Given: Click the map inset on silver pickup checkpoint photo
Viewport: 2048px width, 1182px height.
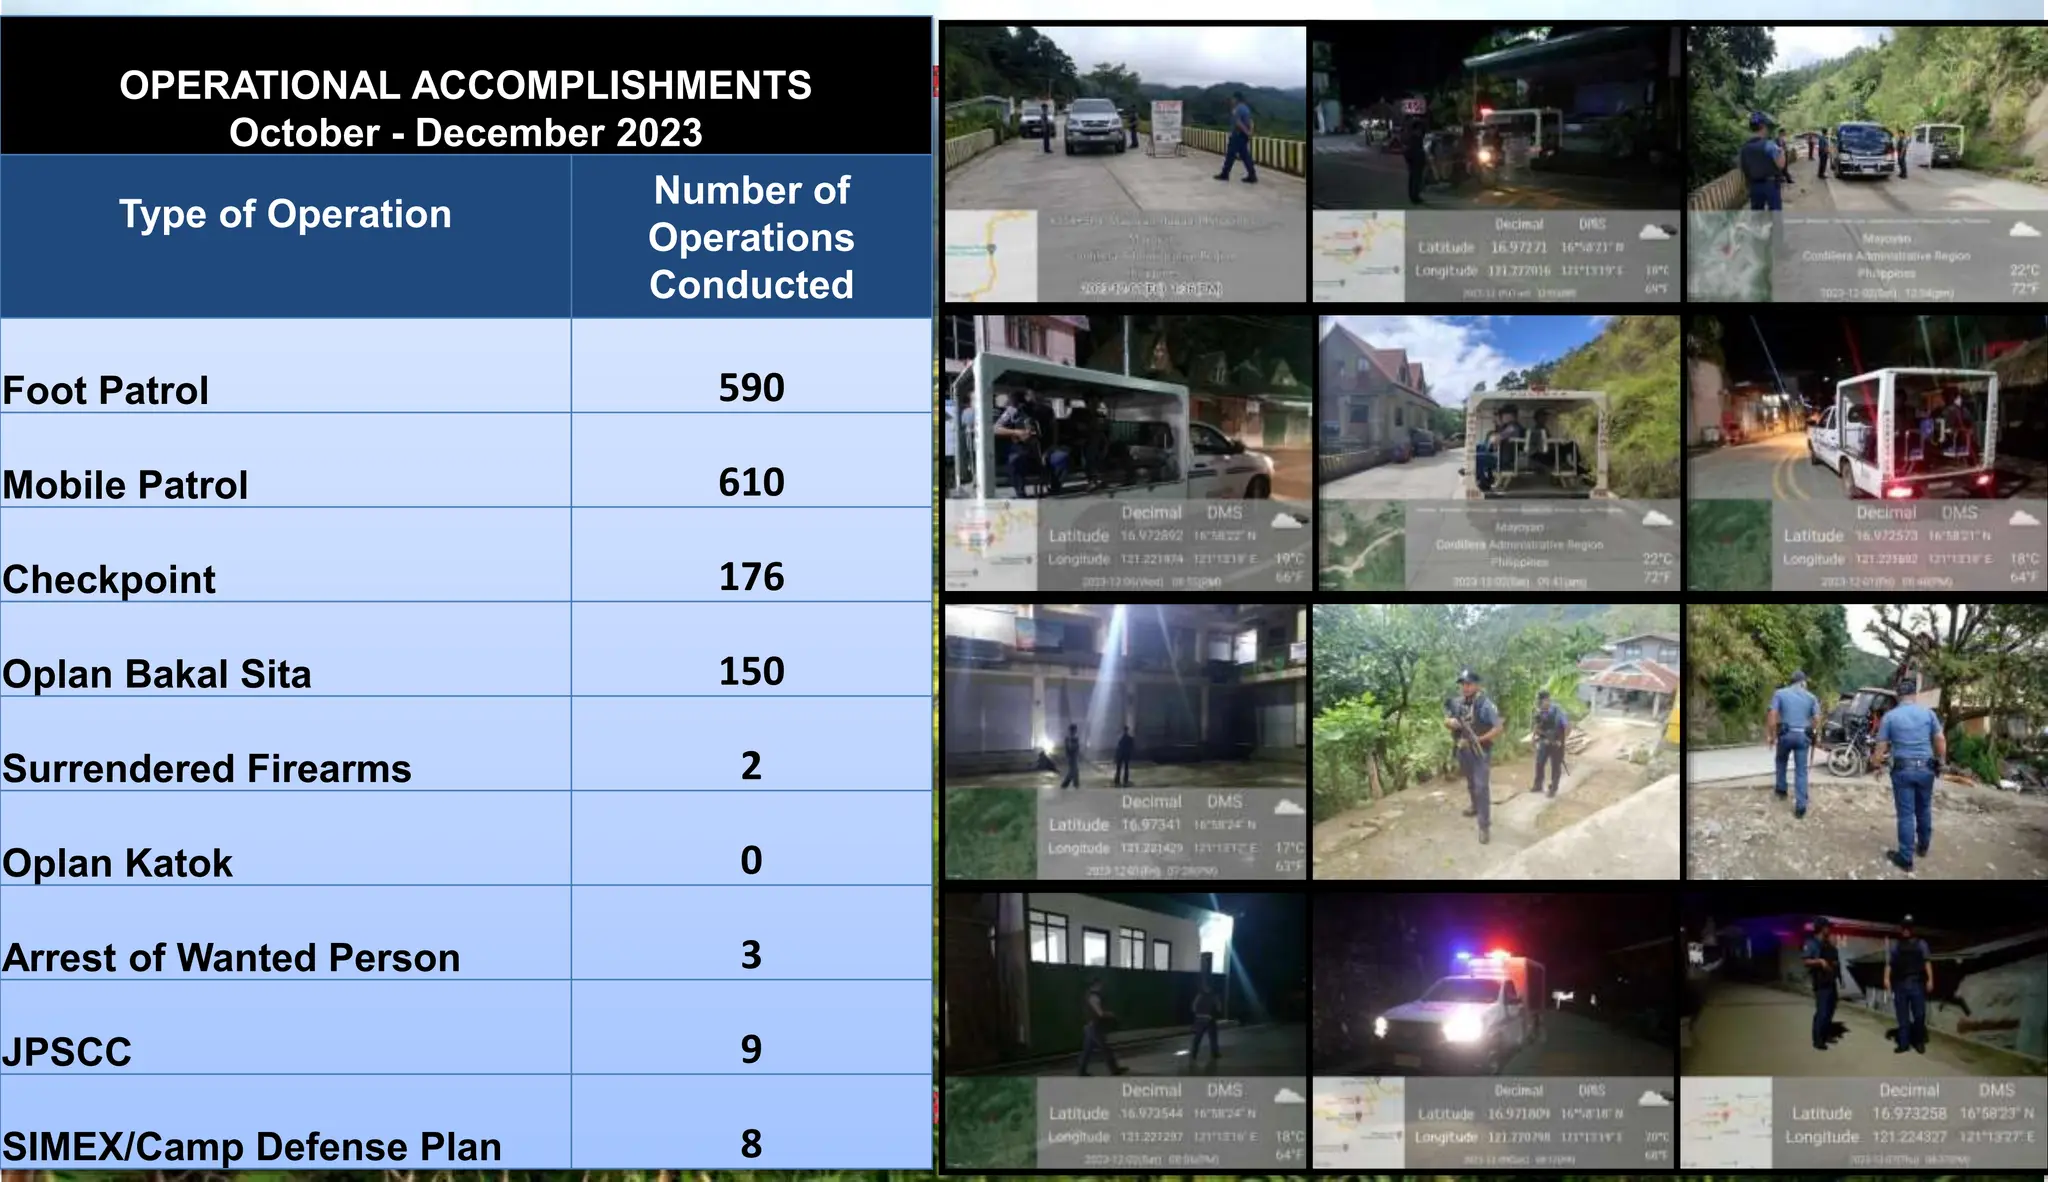Looking at the screenshot, I should point(990,256).
